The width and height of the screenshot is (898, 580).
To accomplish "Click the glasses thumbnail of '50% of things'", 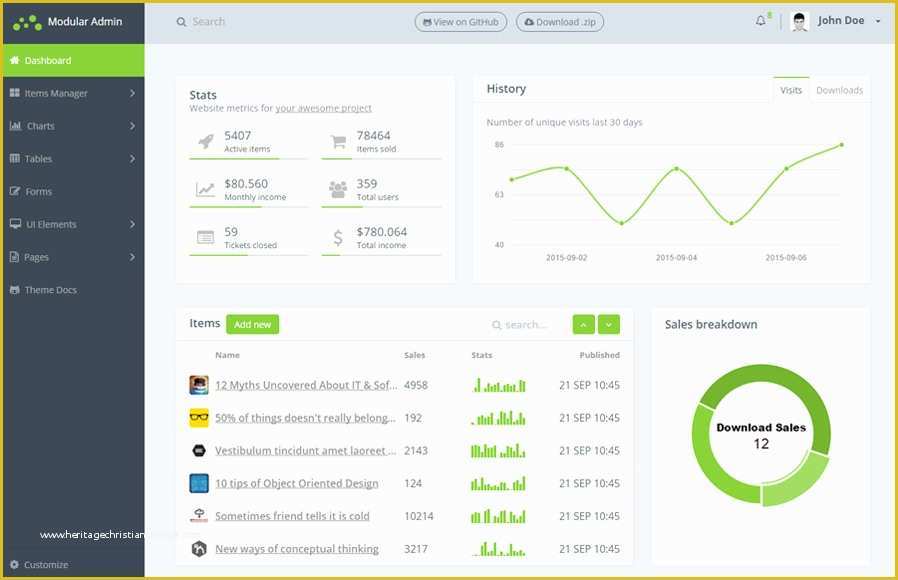I will pos(199,417).
